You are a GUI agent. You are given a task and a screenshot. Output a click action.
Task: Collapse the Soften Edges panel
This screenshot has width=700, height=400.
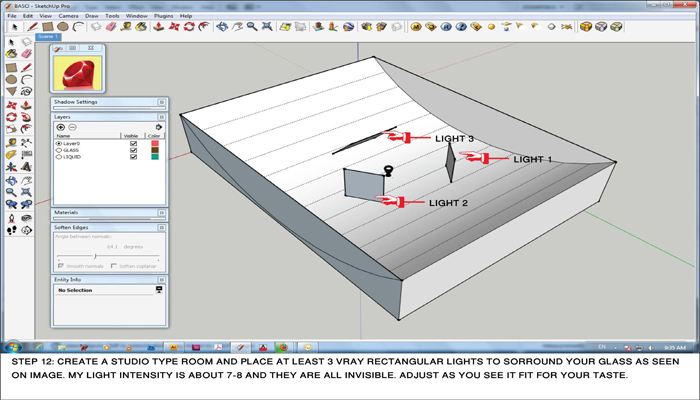pyautogui.click(x=161, y=228)
